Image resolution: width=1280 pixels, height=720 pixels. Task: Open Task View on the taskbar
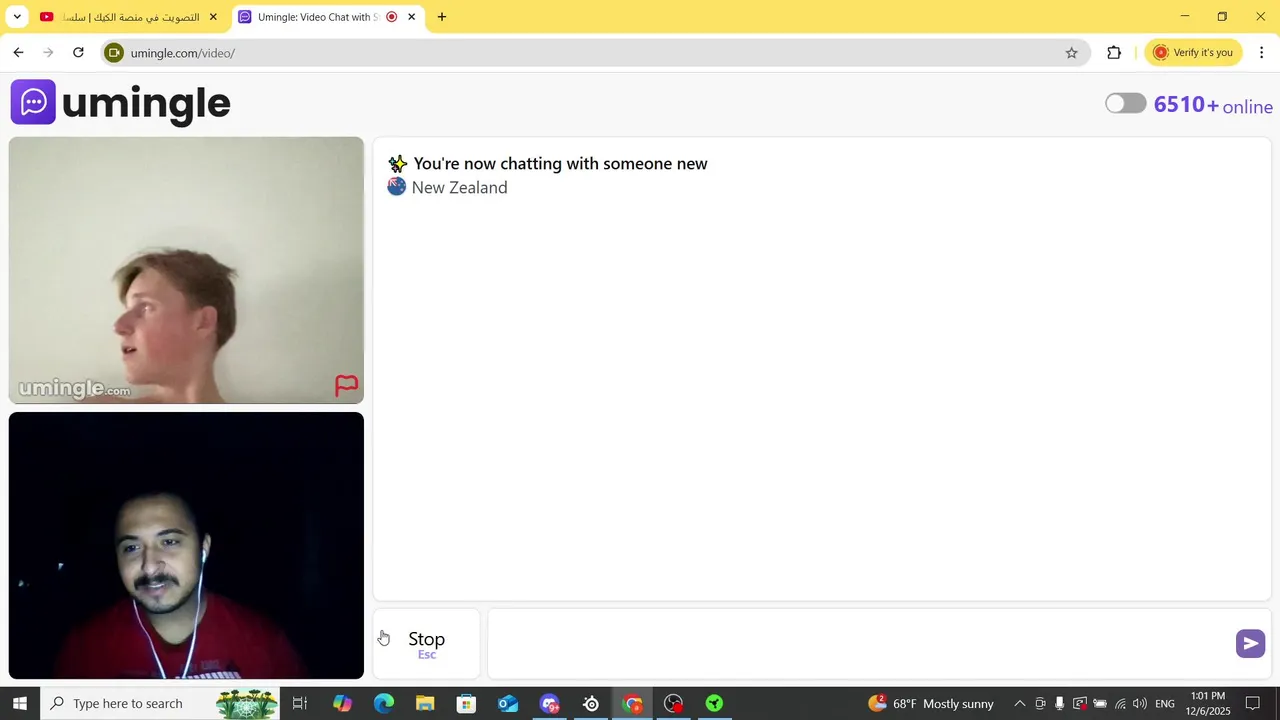pyautogui.click(x=300, y=704)
